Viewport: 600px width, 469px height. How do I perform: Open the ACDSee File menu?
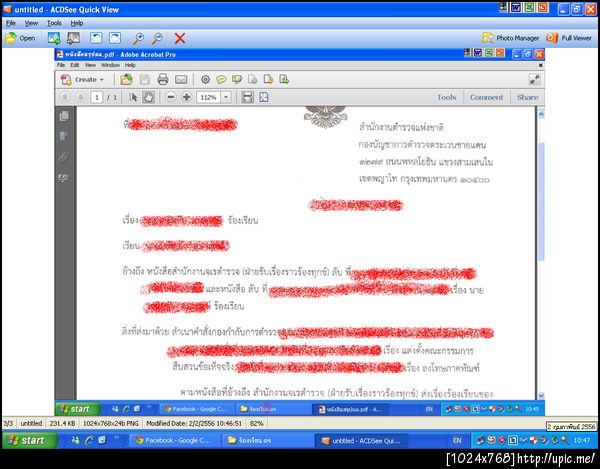pyautogui.click(x=11, y=23)
